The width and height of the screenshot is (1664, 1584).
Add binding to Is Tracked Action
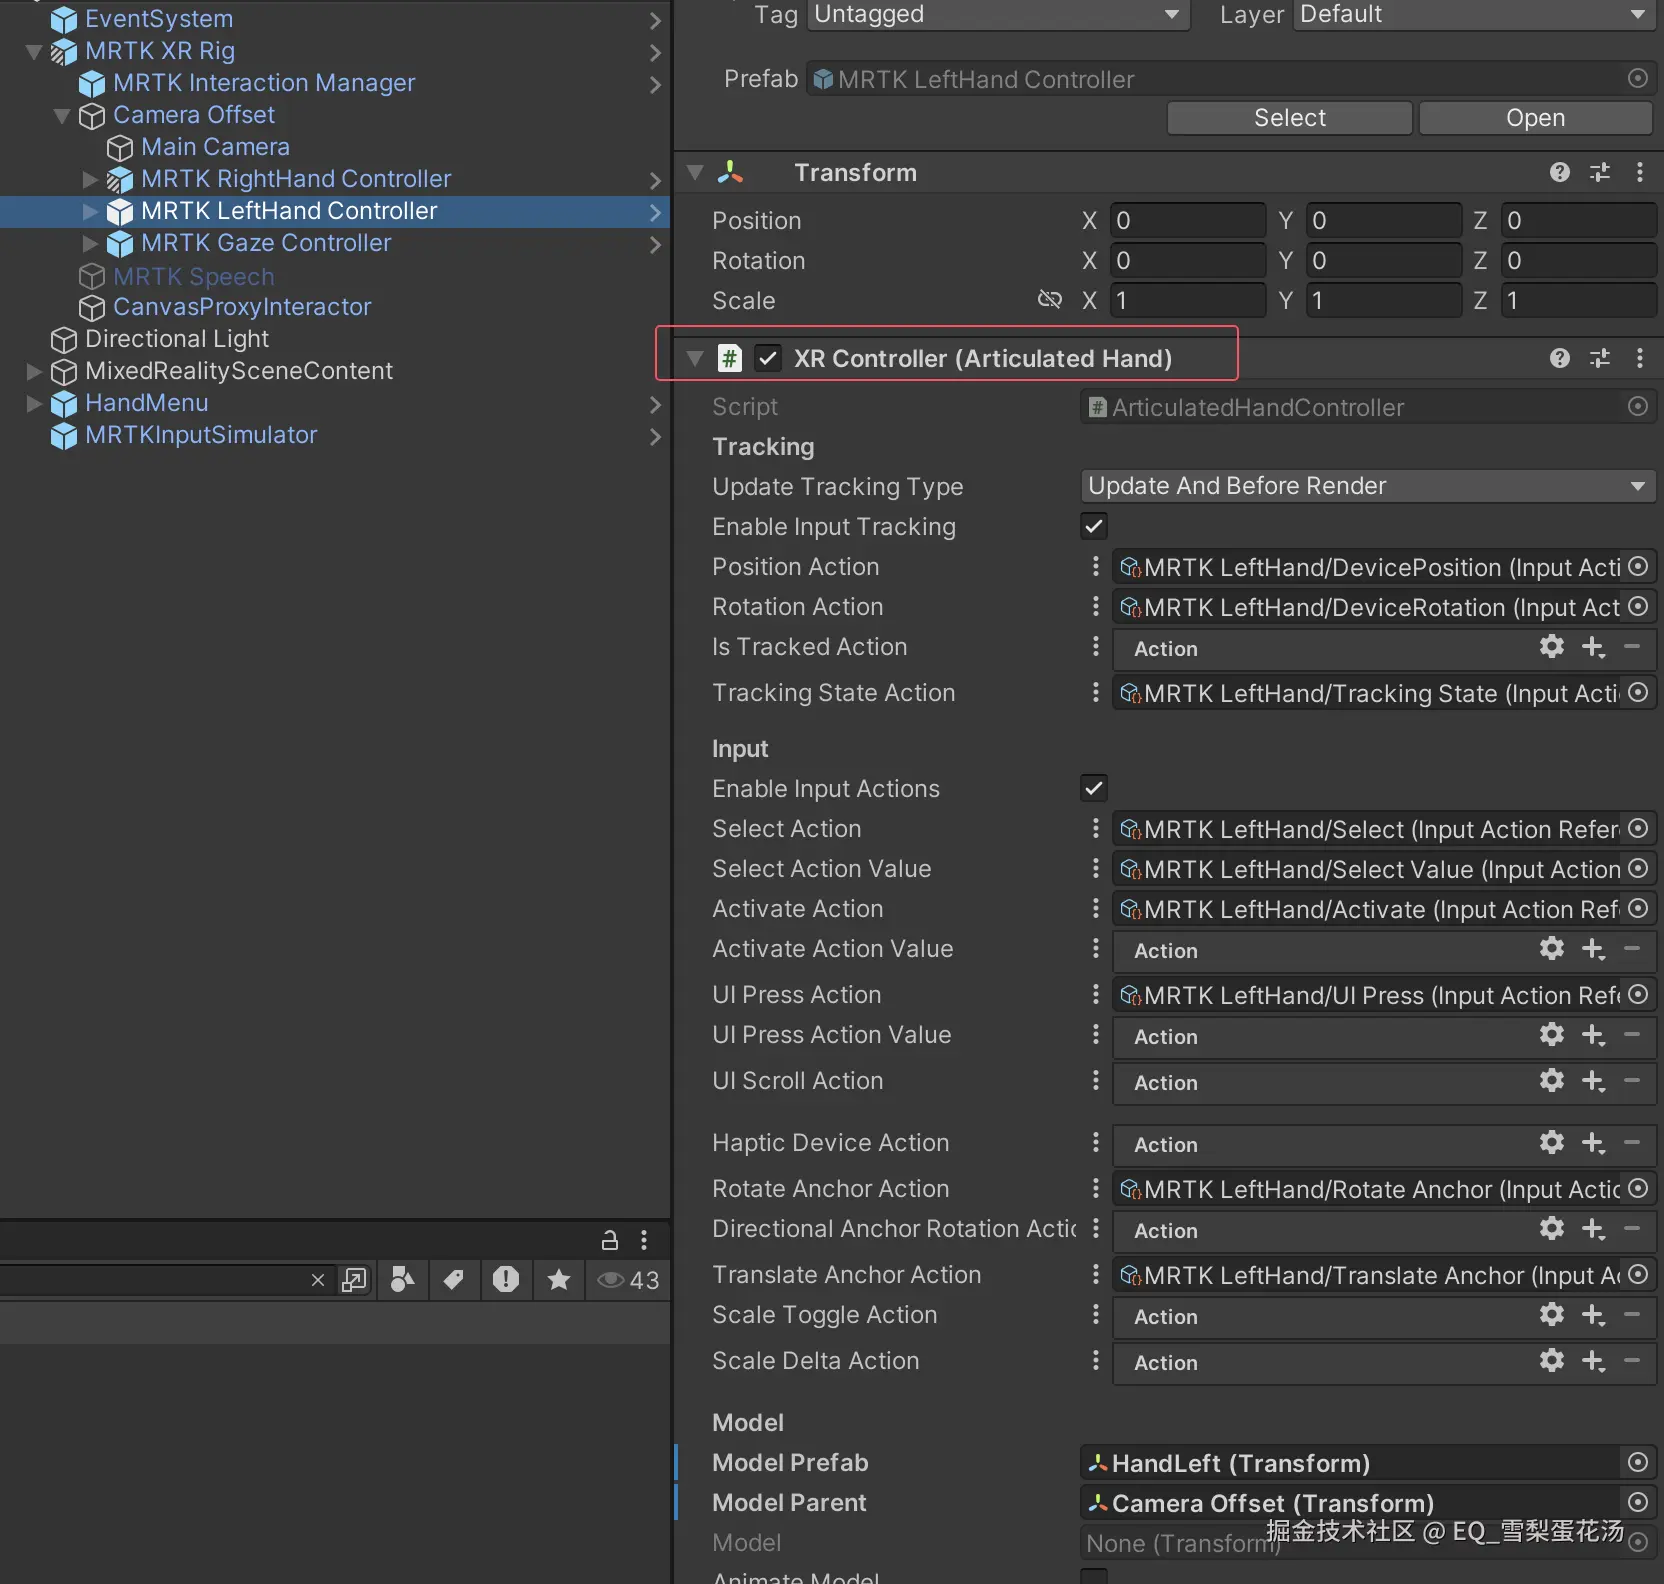1594,647
